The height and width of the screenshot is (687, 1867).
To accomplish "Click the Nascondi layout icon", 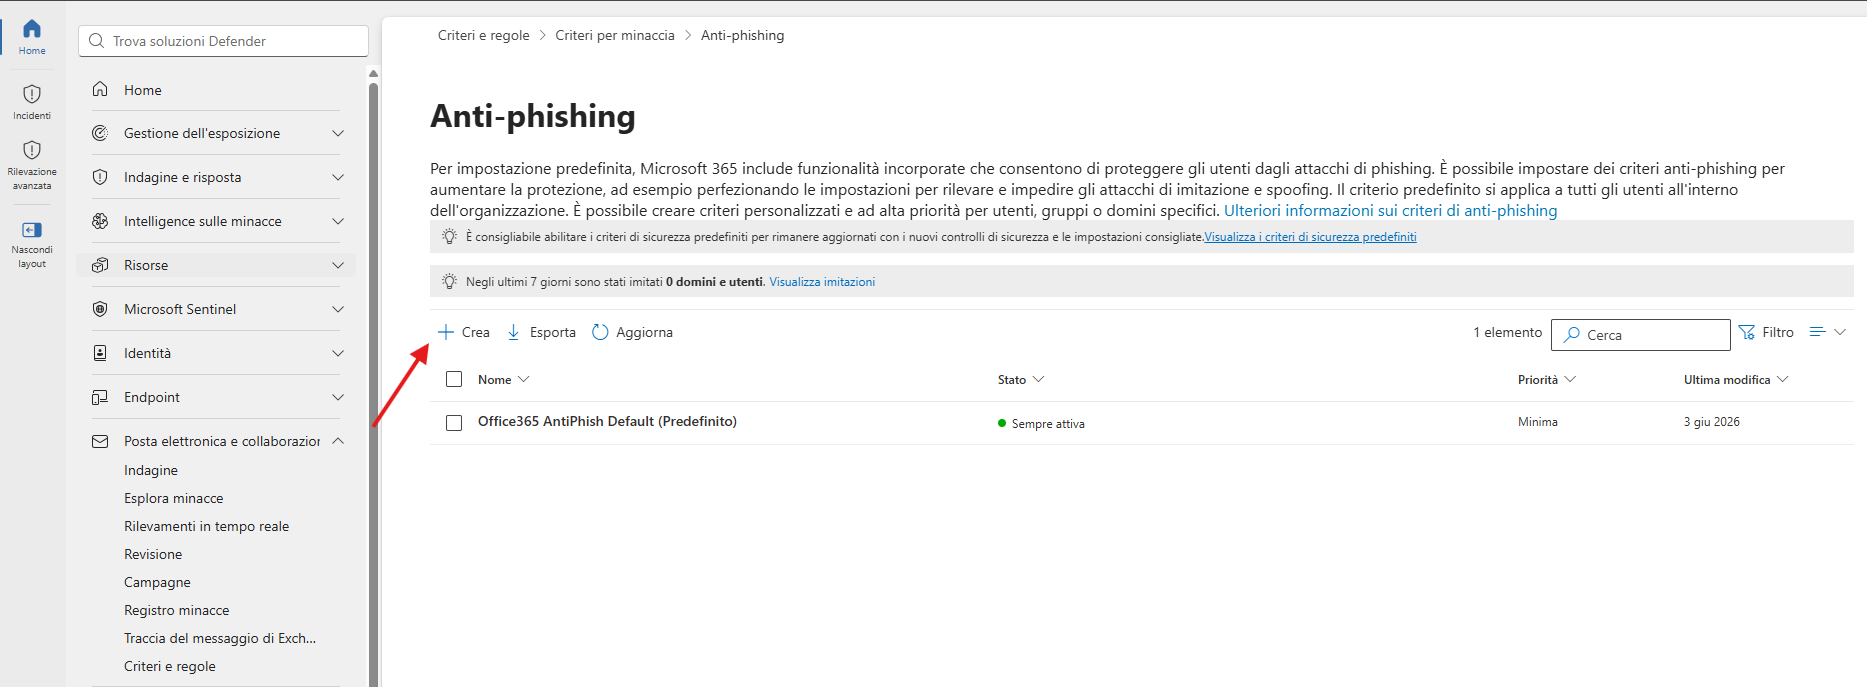I will click(x=32, y=230).
